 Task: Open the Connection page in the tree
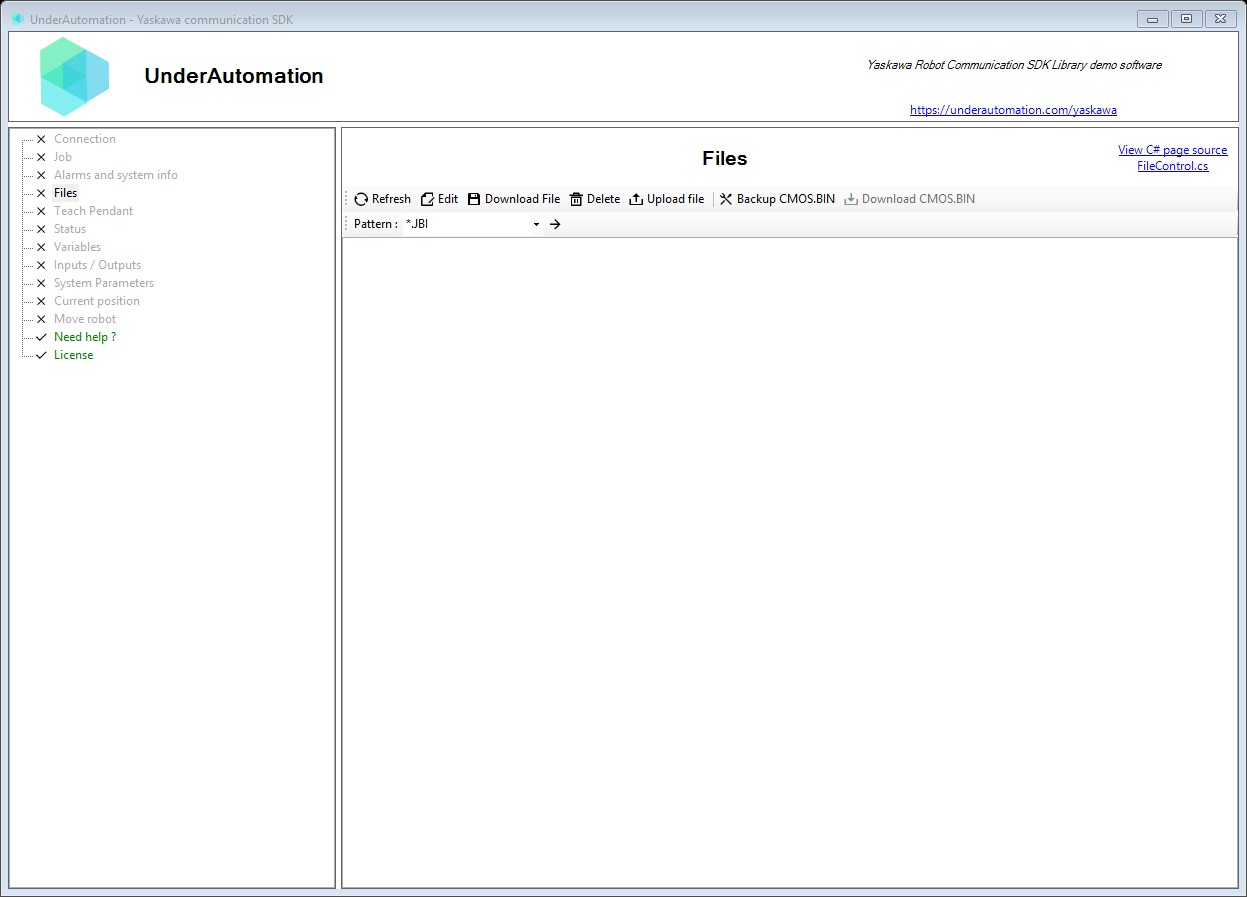[x=85, y=139]
